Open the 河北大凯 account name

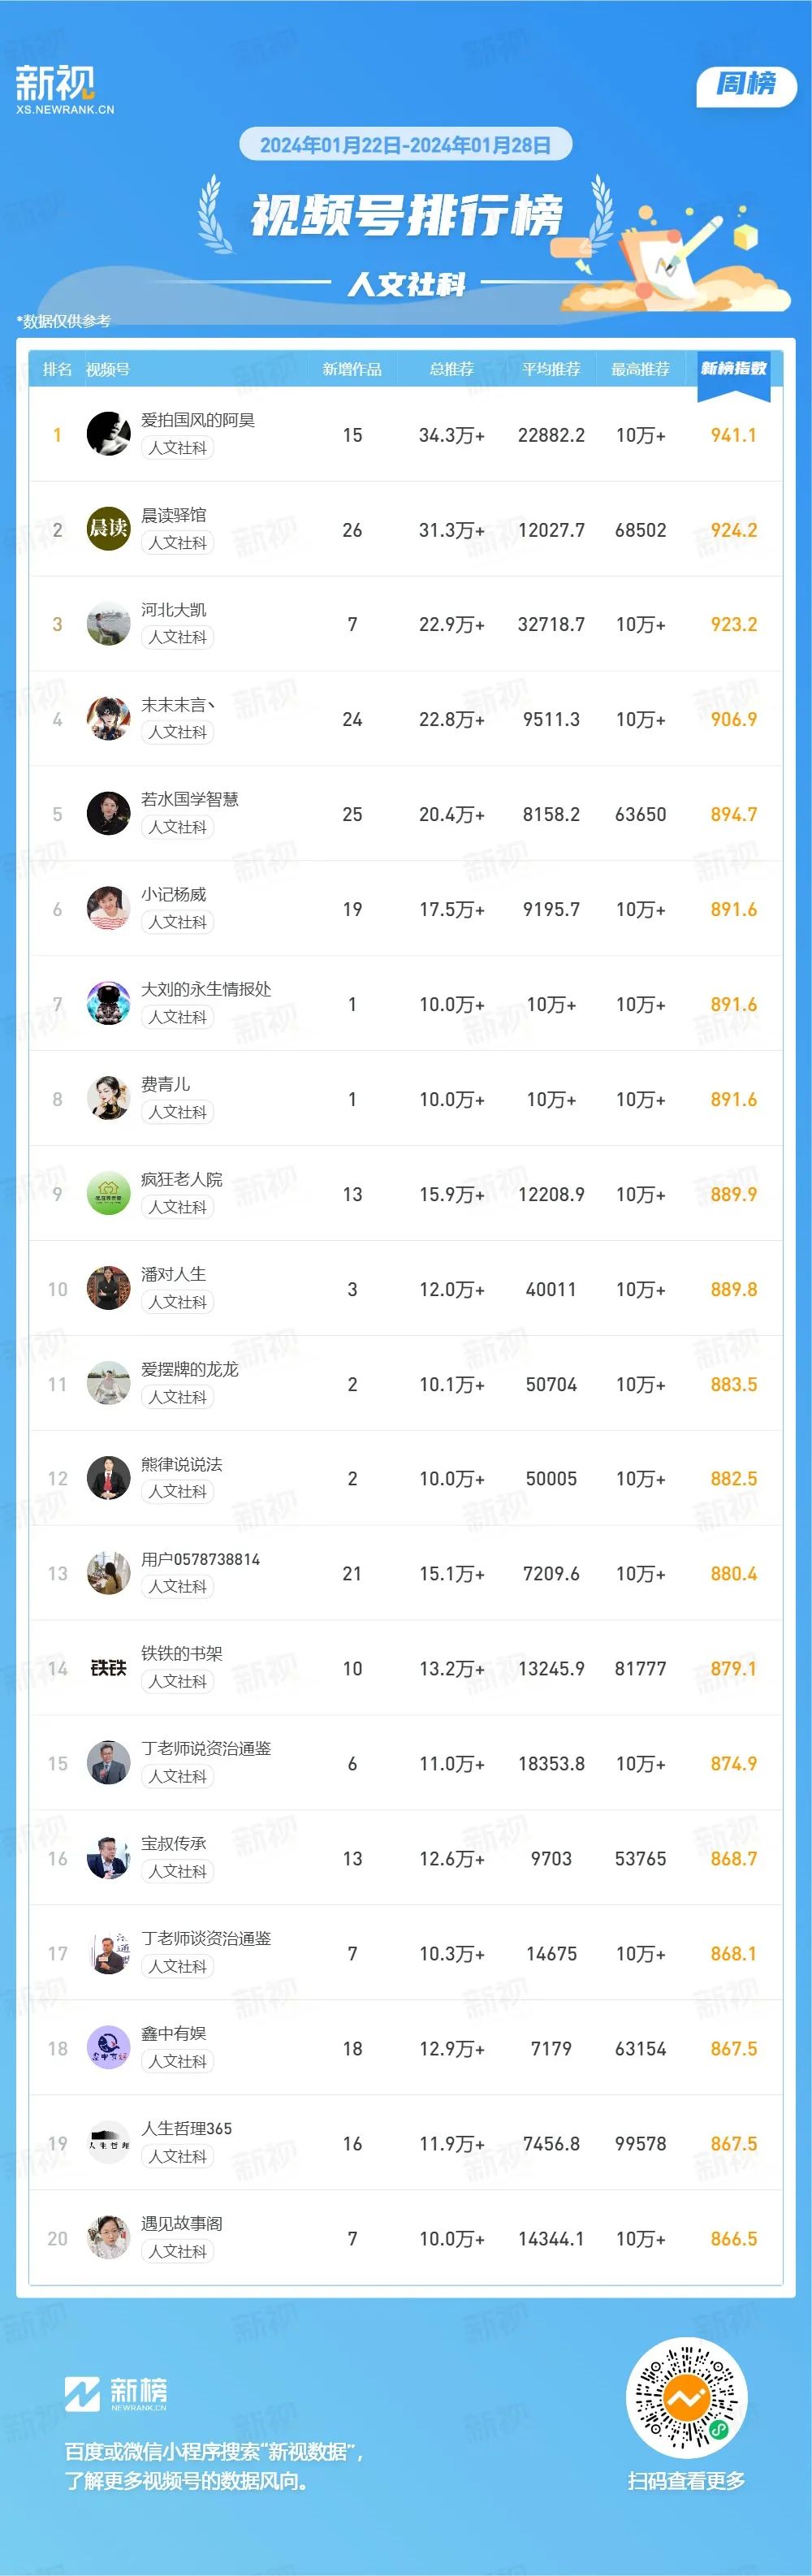click(x=174, y=609)
